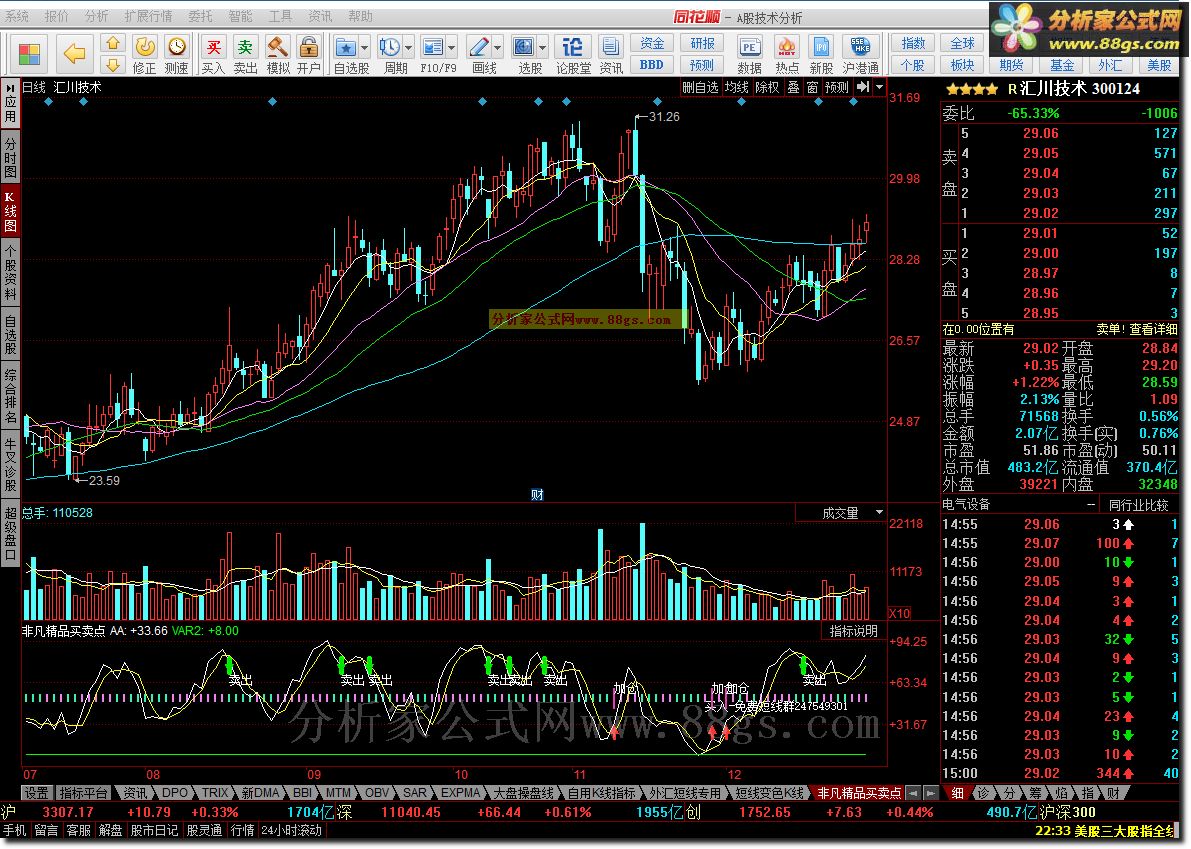Expand the 自选股 dropdown arrow

coord(365,48)
